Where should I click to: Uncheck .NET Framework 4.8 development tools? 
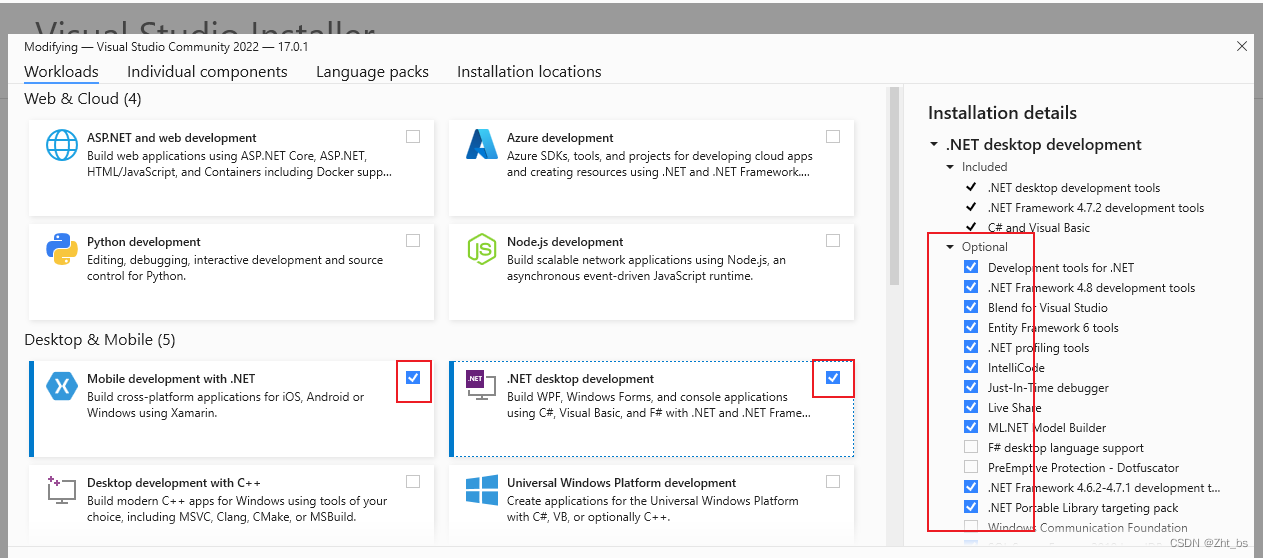[971, 287]
